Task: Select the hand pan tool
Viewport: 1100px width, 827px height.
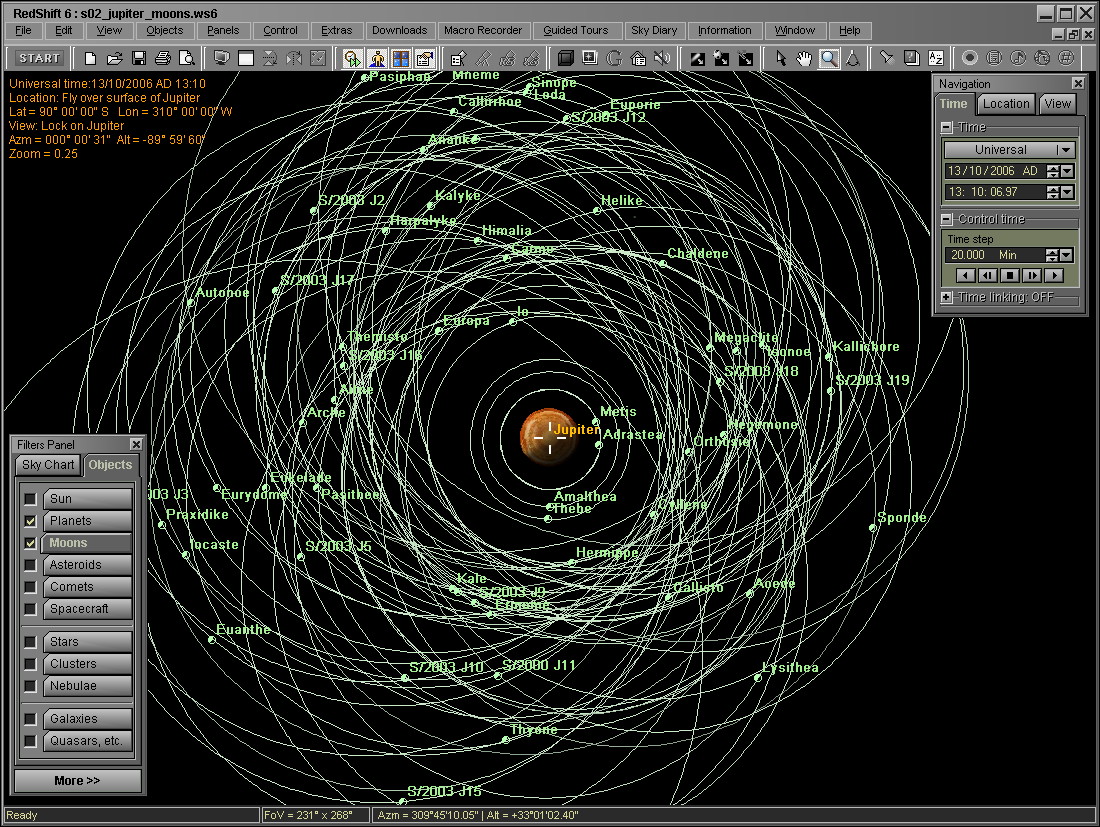Action: pos(805,59)
